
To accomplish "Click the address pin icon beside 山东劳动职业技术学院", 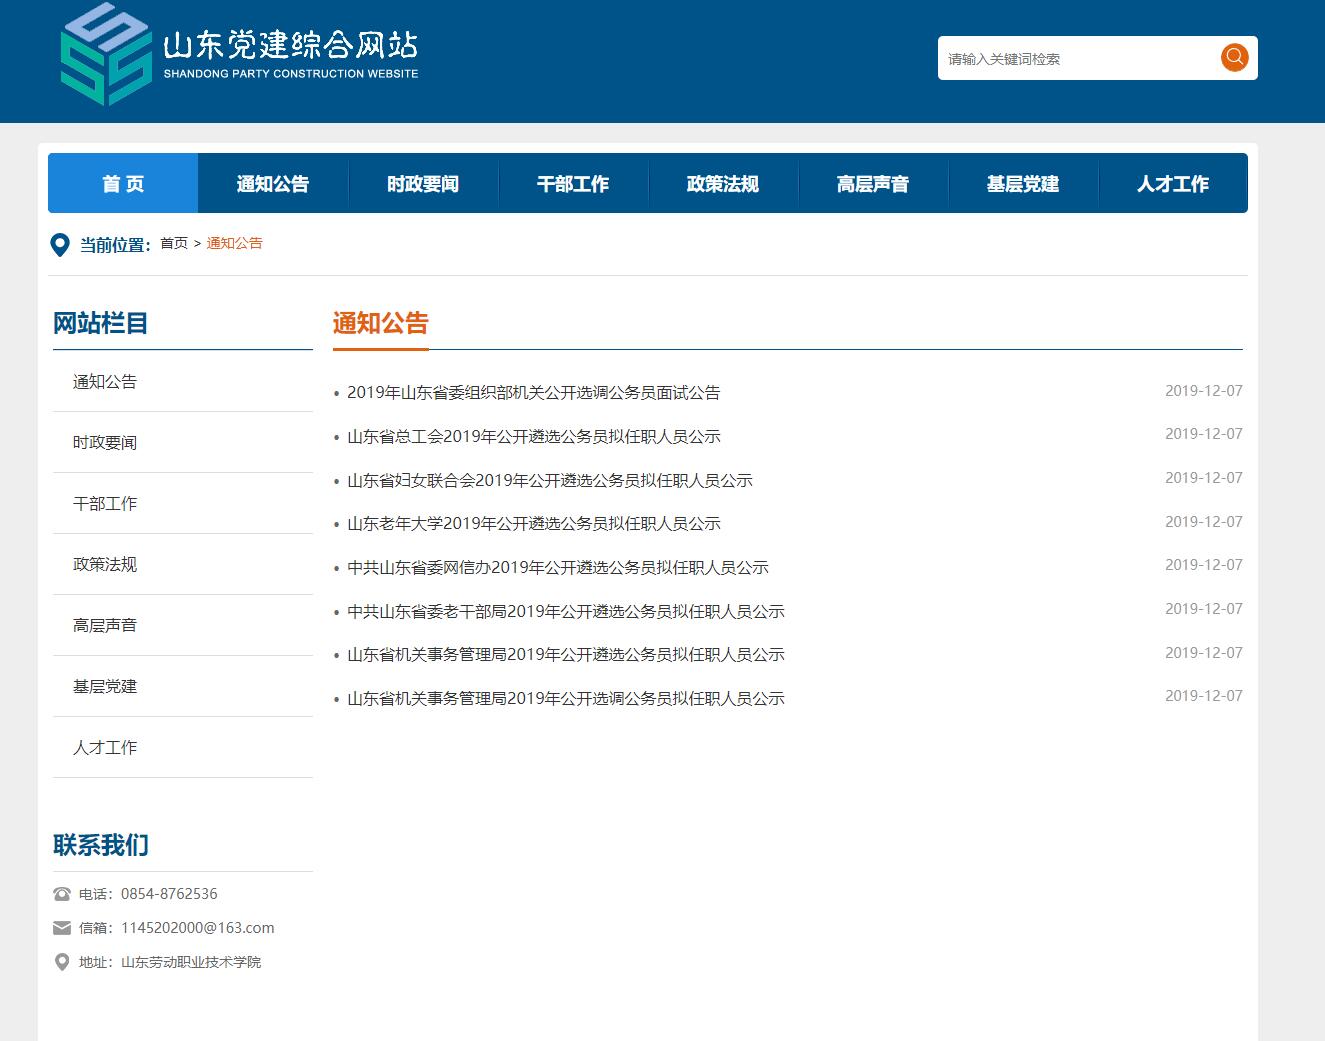I will click(x=61, y=961).
